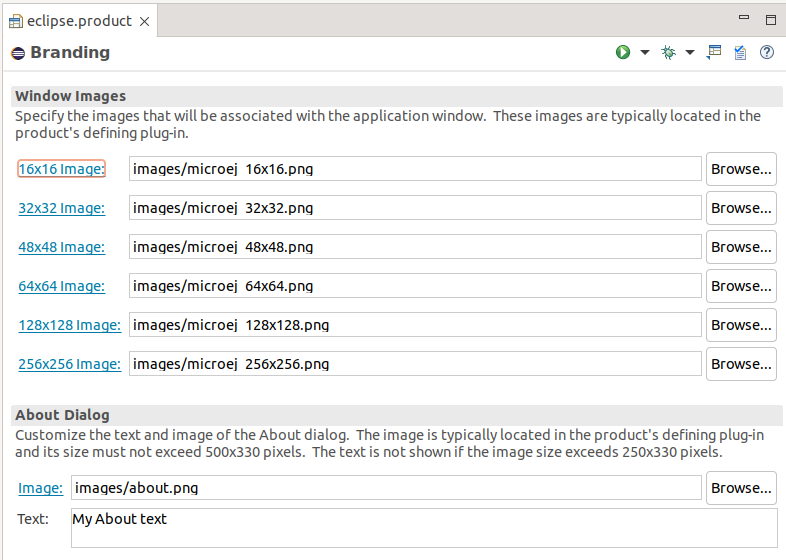
Task: Expand the debug launch dropdown arrow
Action: 690,53
